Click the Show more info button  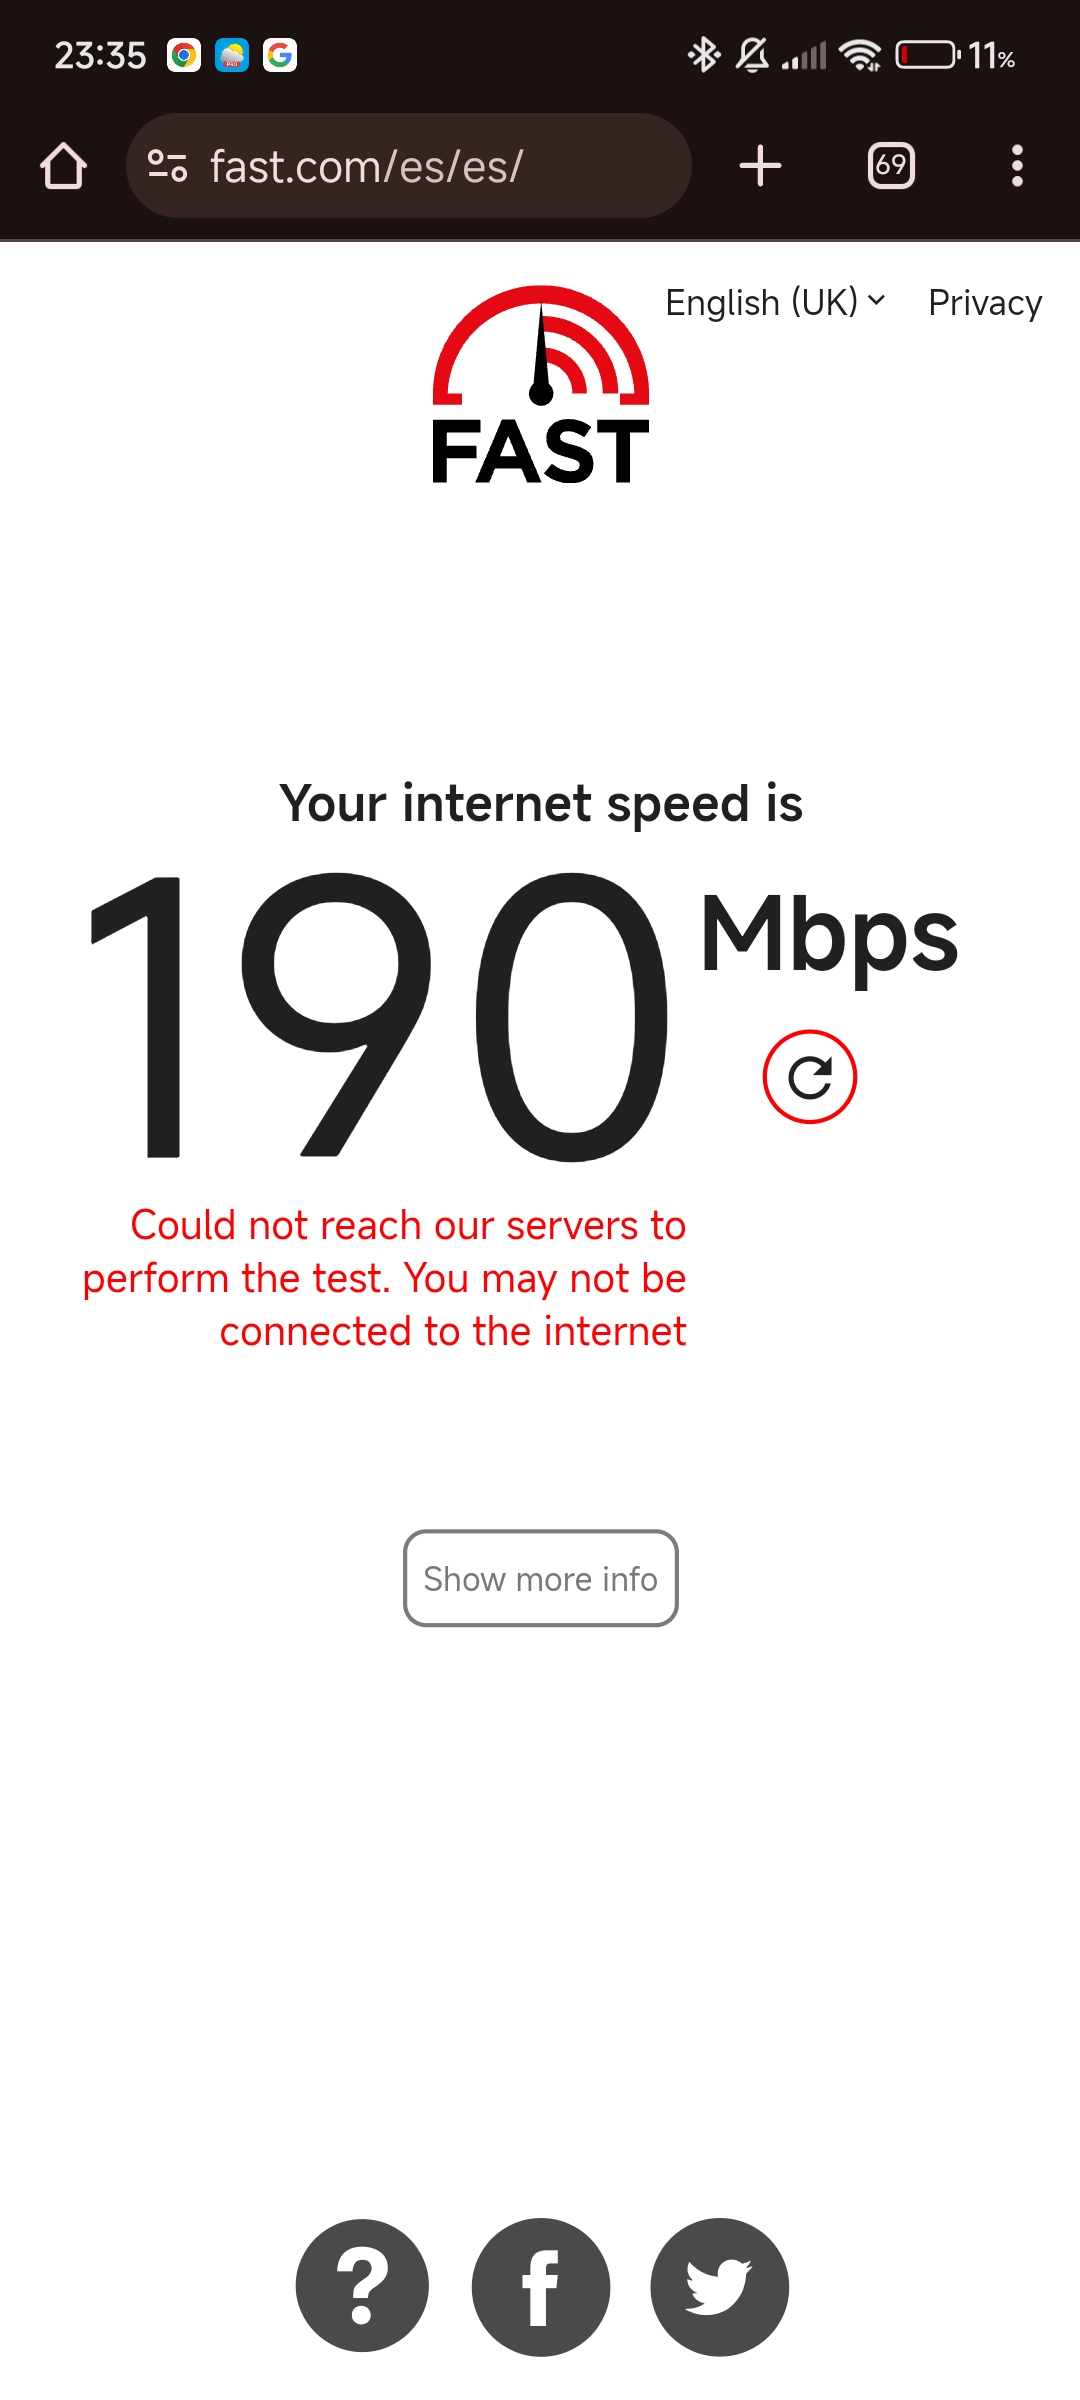click(541, 1578)
